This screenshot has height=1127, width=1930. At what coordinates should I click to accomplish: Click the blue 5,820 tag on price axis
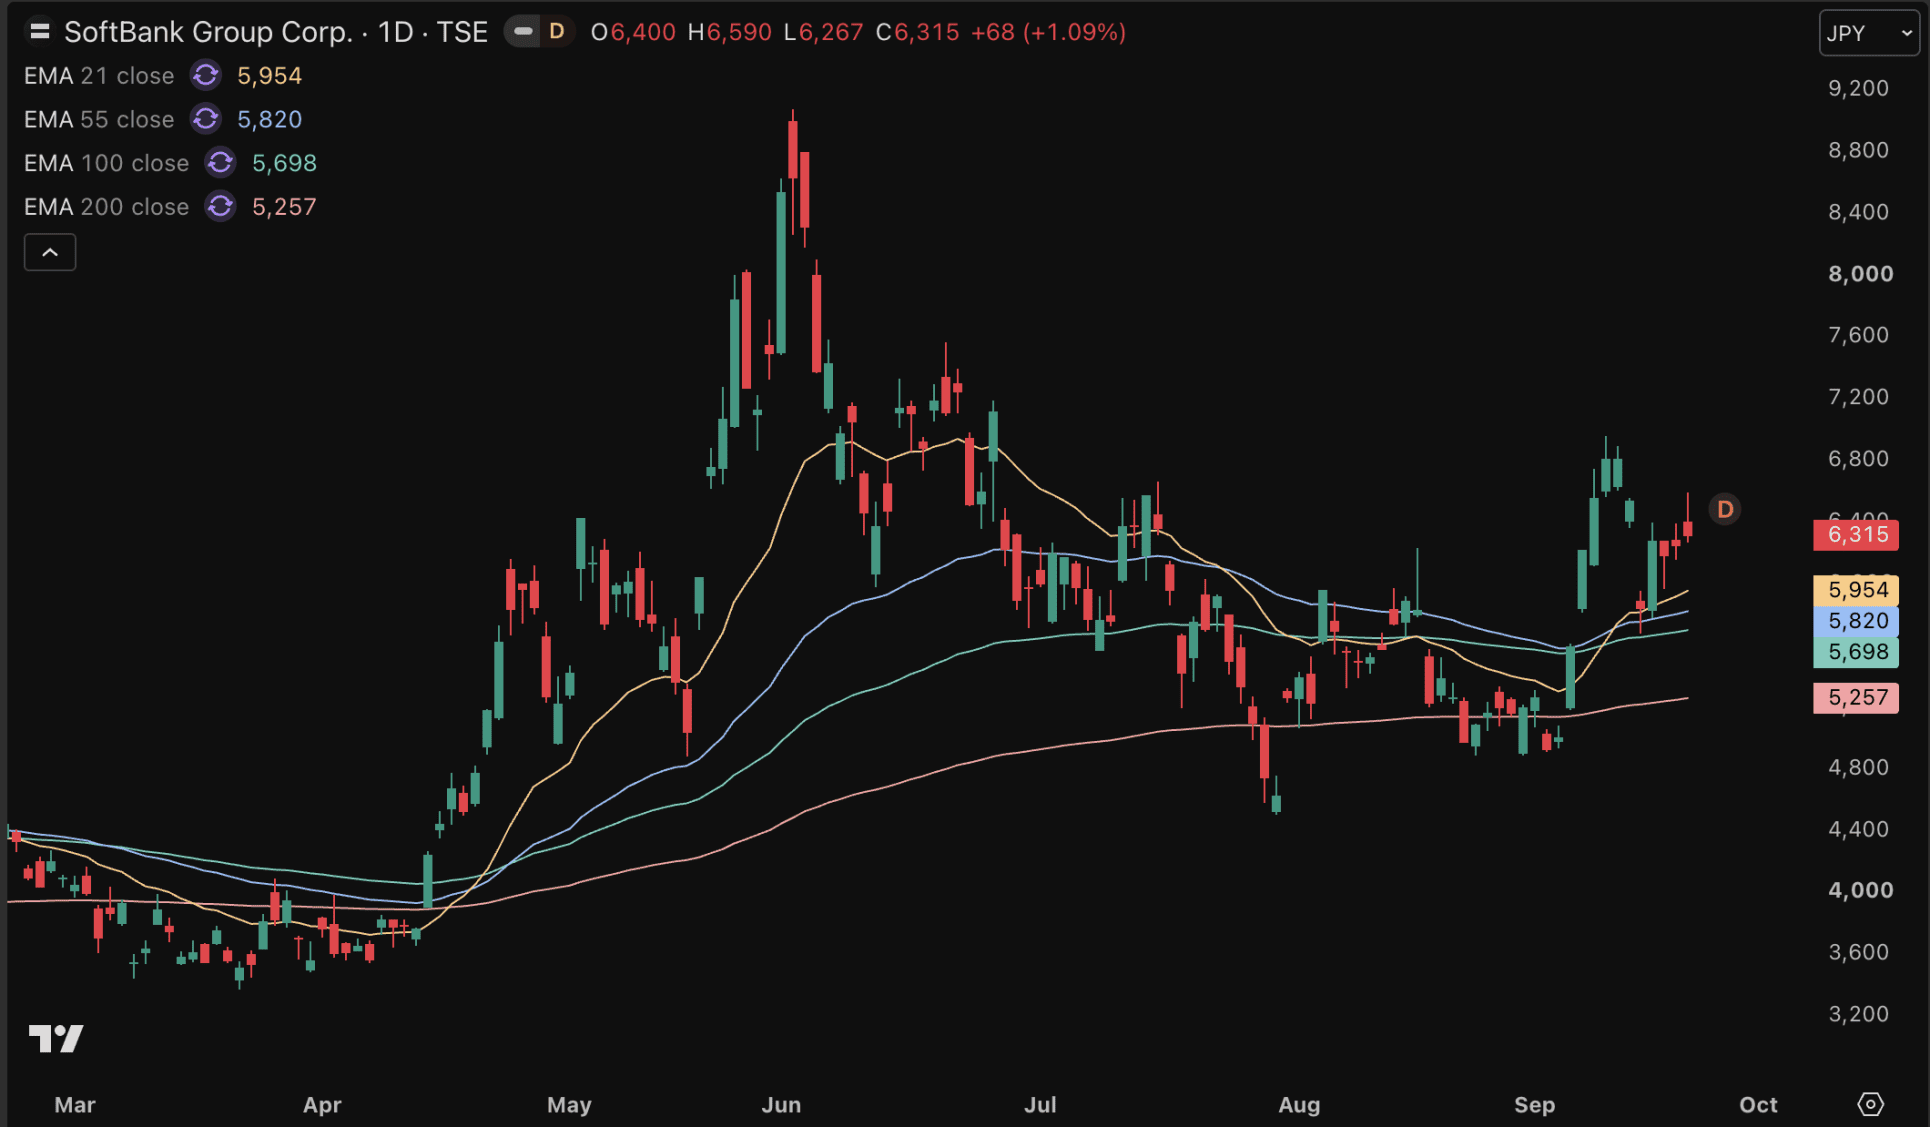pyautogui.click(x=1856, y=621)
